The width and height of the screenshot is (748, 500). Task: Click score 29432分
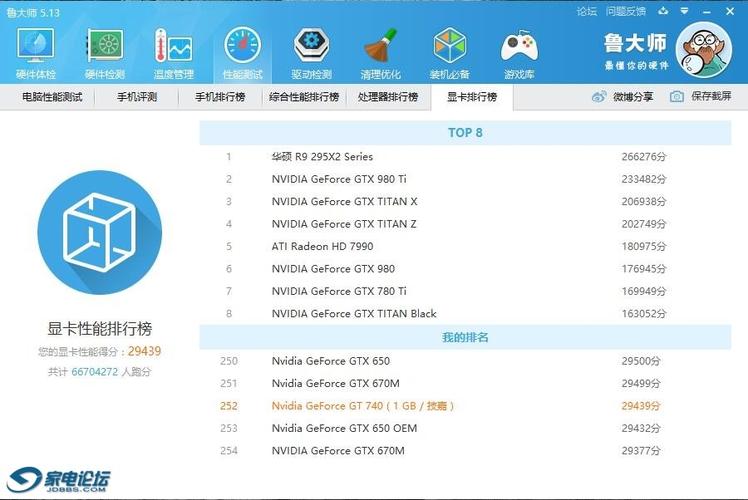pyautogui.click(x=641, y=428)
